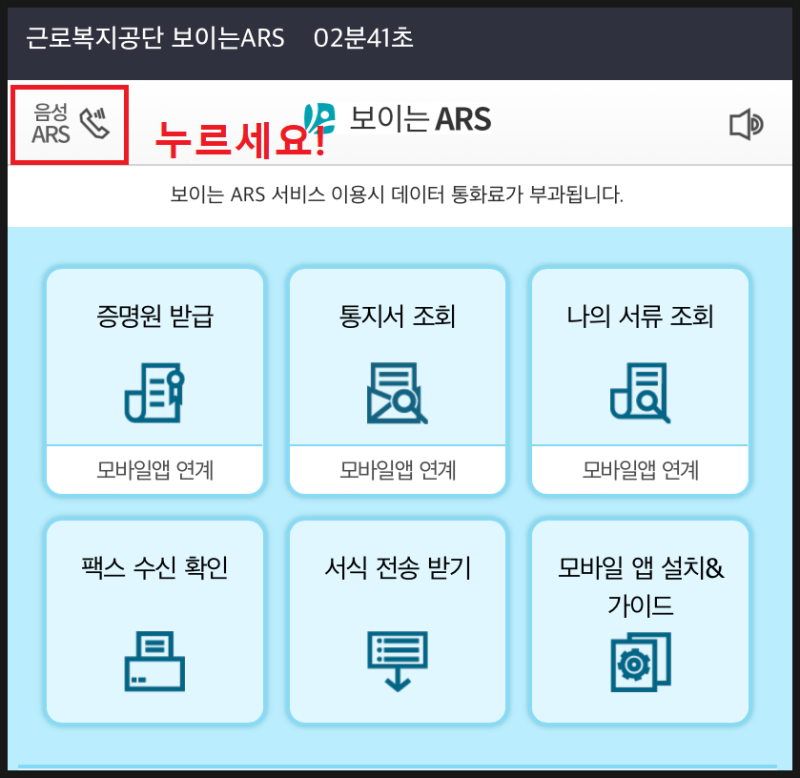Click the data charge notice text
Viewport: 800px width, 778px height.
396,194
